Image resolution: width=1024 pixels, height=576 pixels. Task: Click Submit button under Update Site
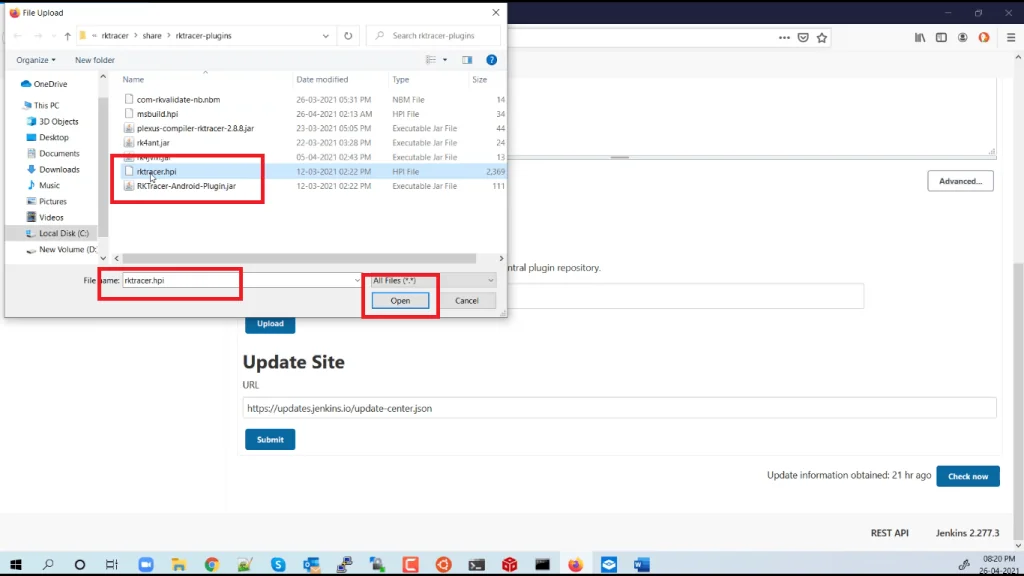tap(270, 440)
